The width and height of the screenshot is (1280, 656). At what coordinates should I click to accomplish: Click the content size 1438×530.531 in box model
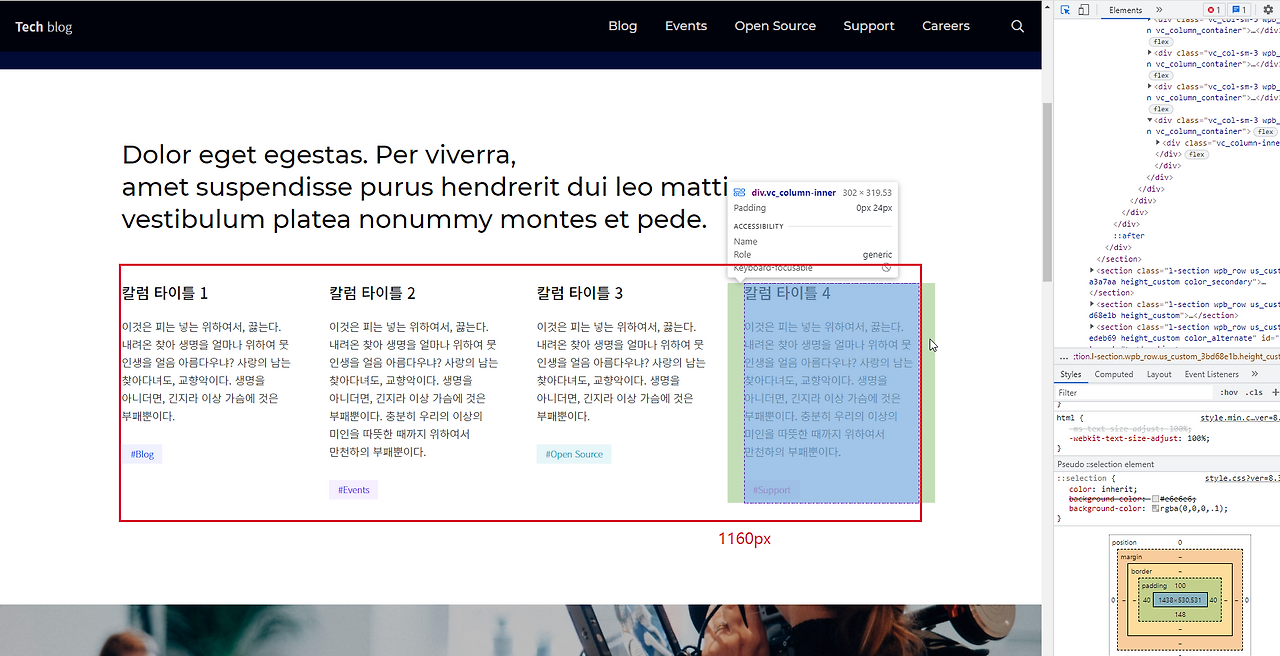pyautogui.click(x=1180, y=600)
